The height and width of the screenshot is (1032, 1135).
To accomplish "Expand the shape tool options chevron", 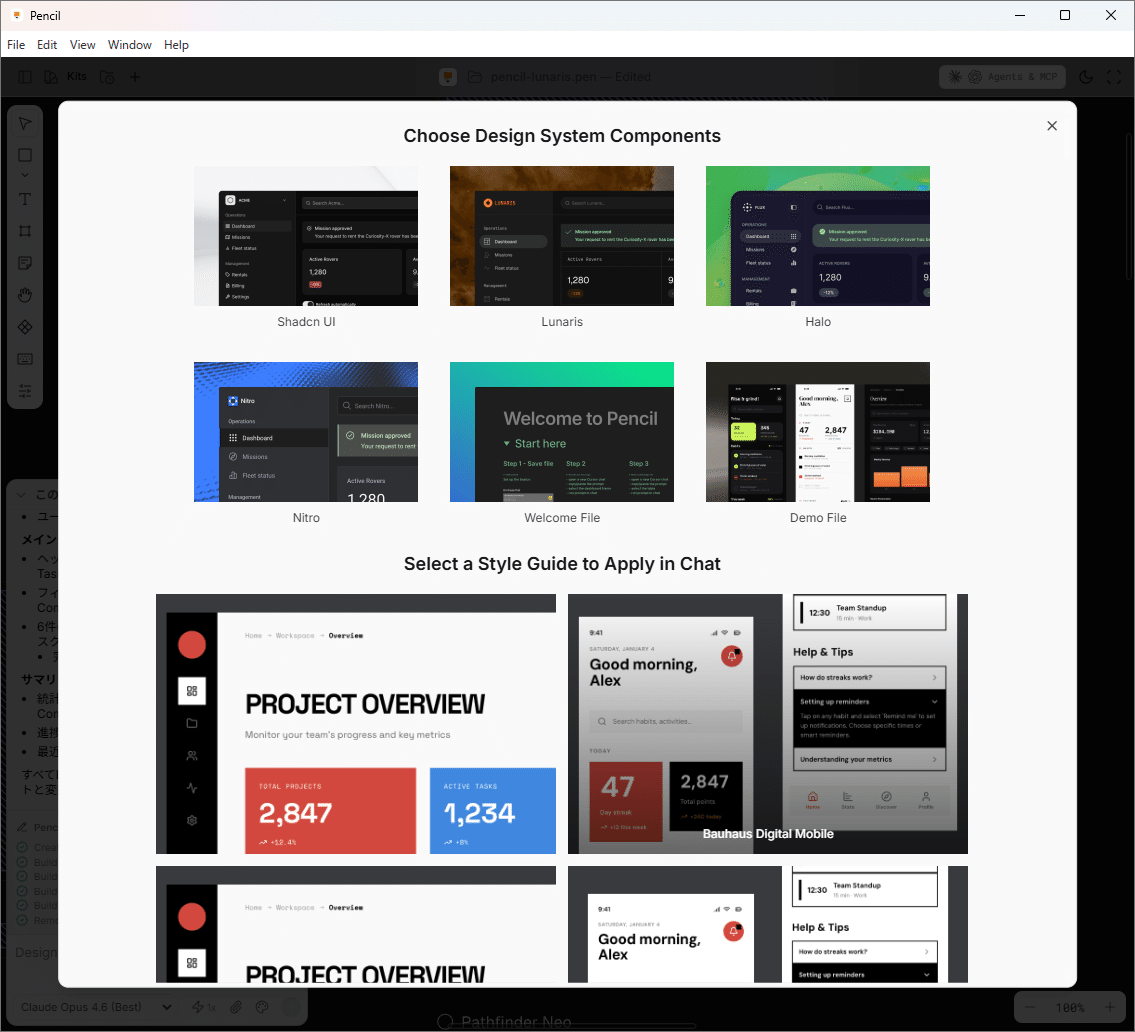I will (x=25, y=175).
